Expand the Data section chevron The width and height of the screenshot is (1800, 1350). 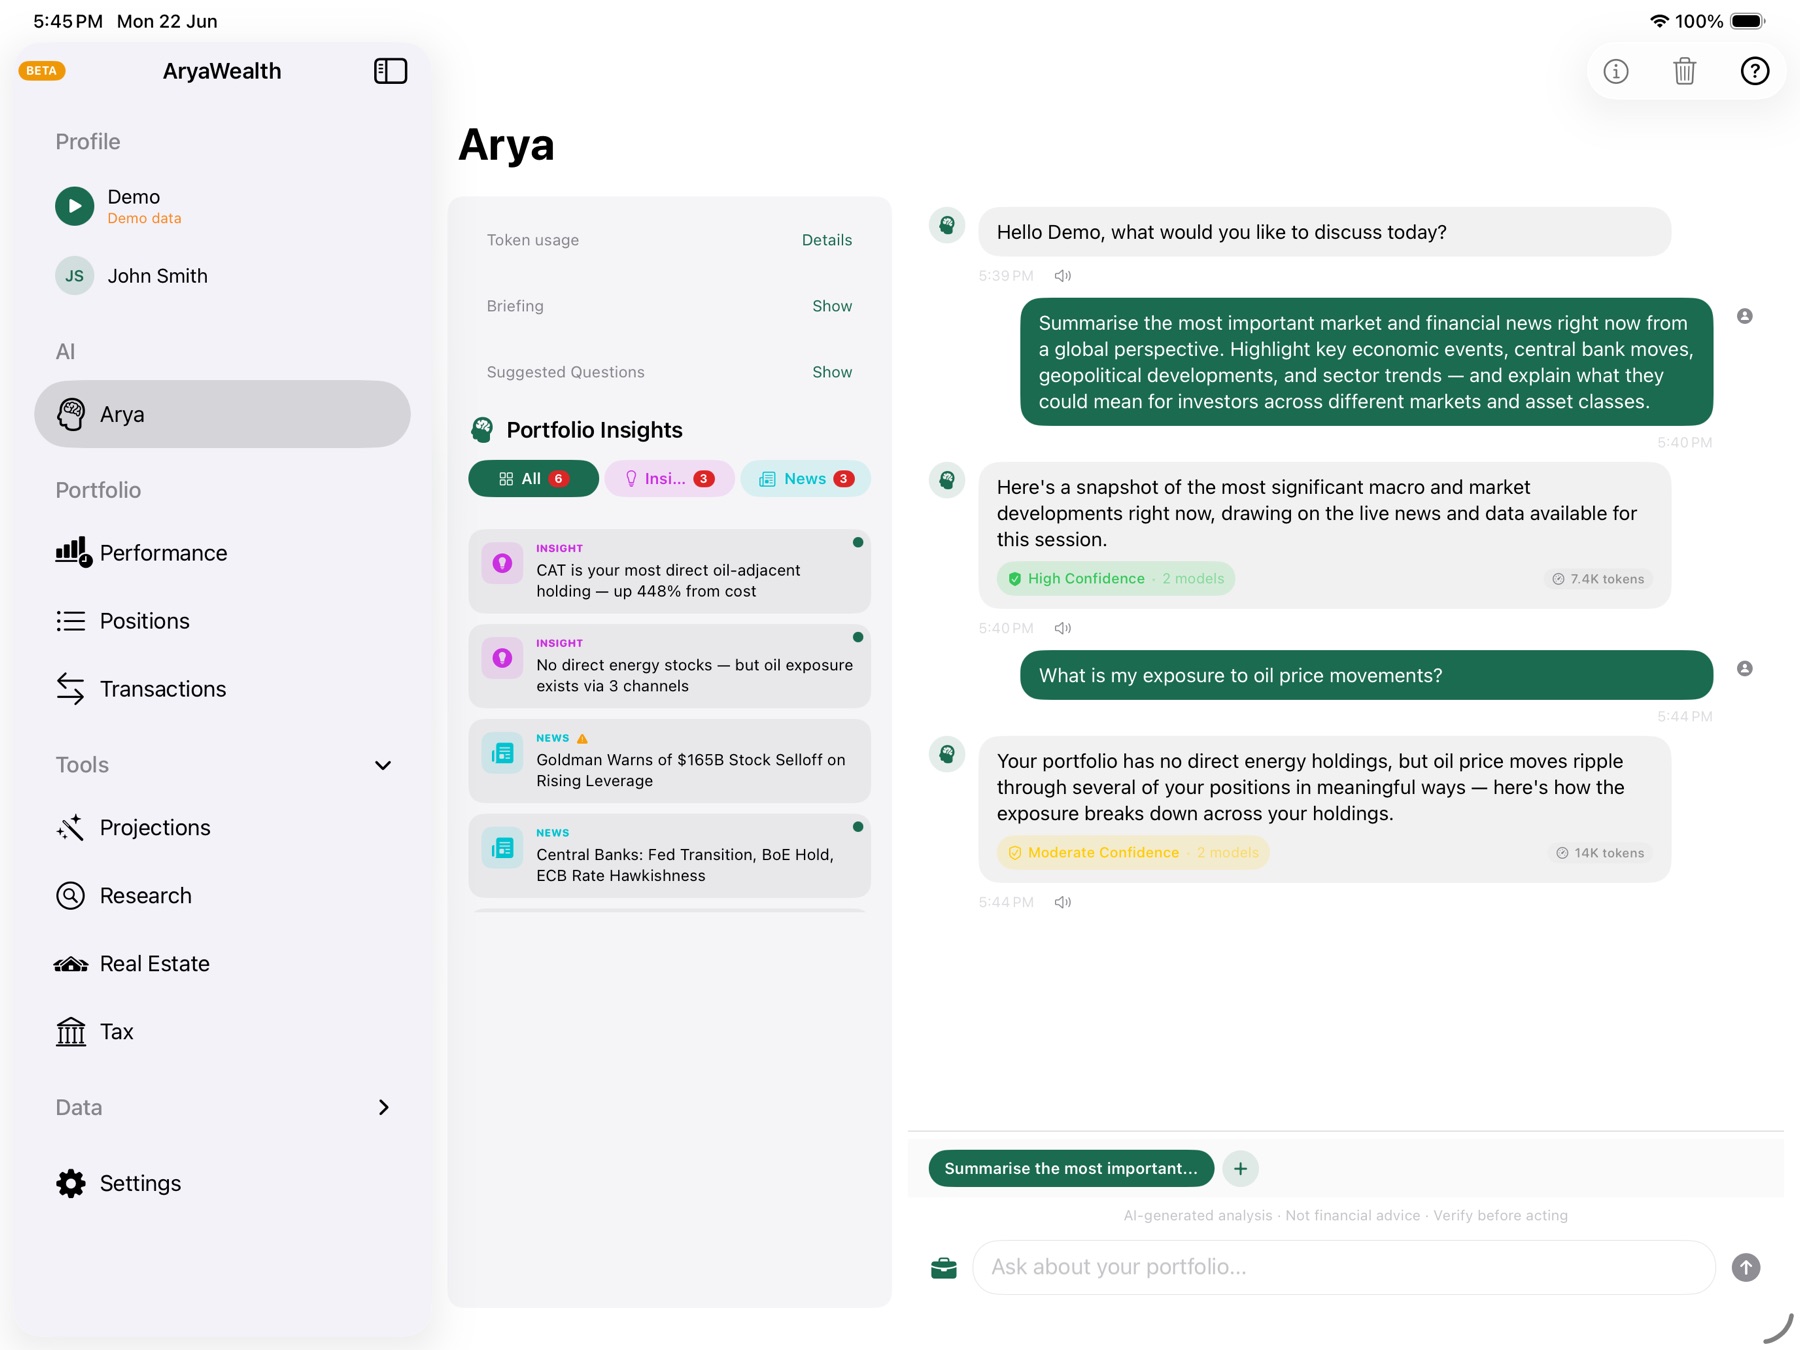pos(383,1107)
